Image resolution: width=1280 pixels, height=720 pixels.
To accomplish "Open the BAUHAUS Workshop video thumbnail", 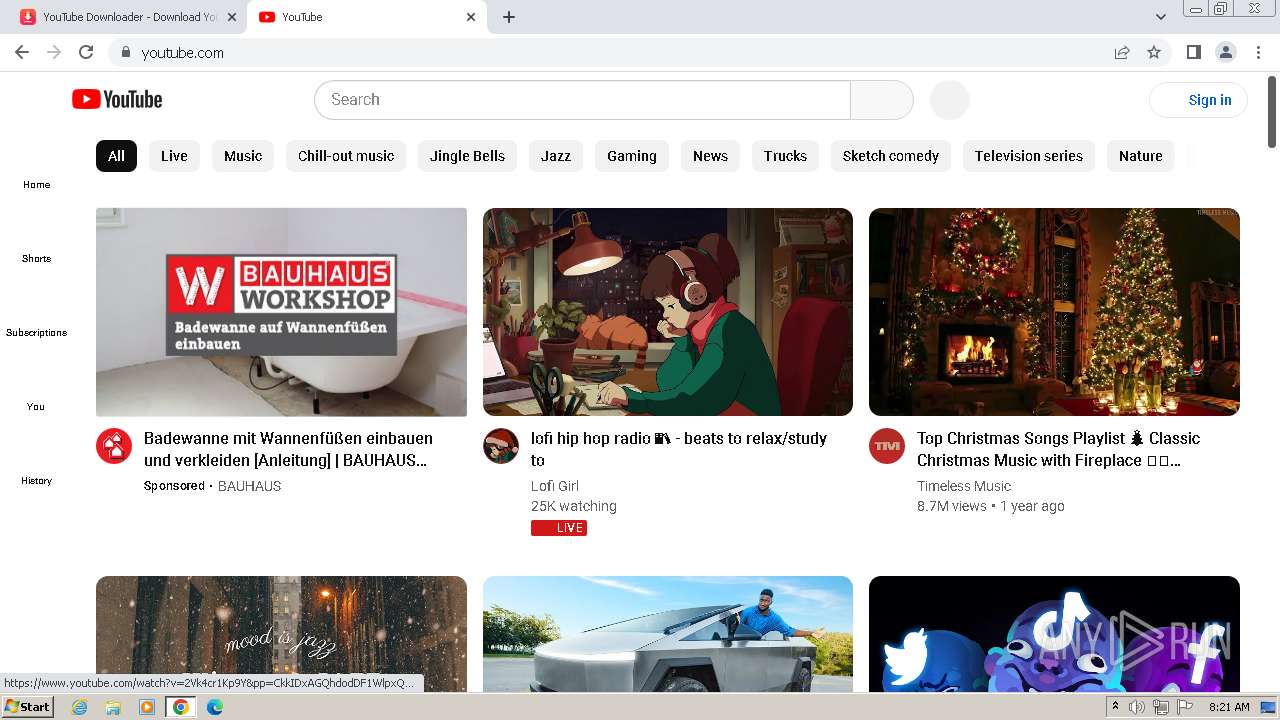I will (x=281, y=312).
